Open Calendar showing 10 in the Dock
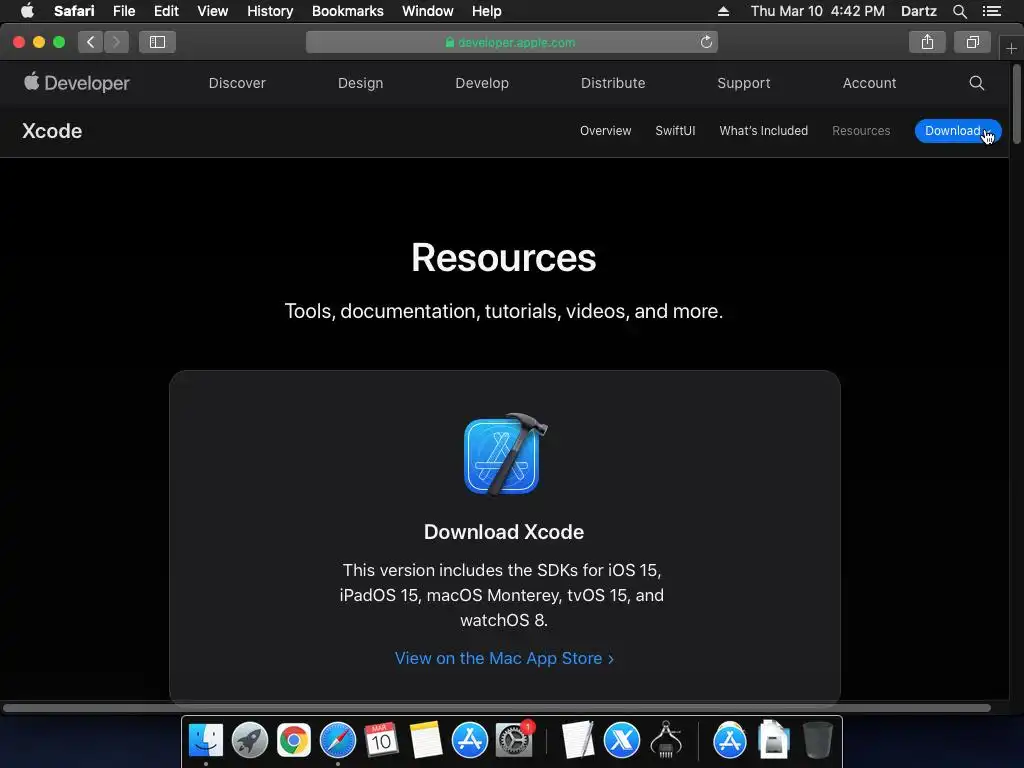 click(x=381, y=741)
